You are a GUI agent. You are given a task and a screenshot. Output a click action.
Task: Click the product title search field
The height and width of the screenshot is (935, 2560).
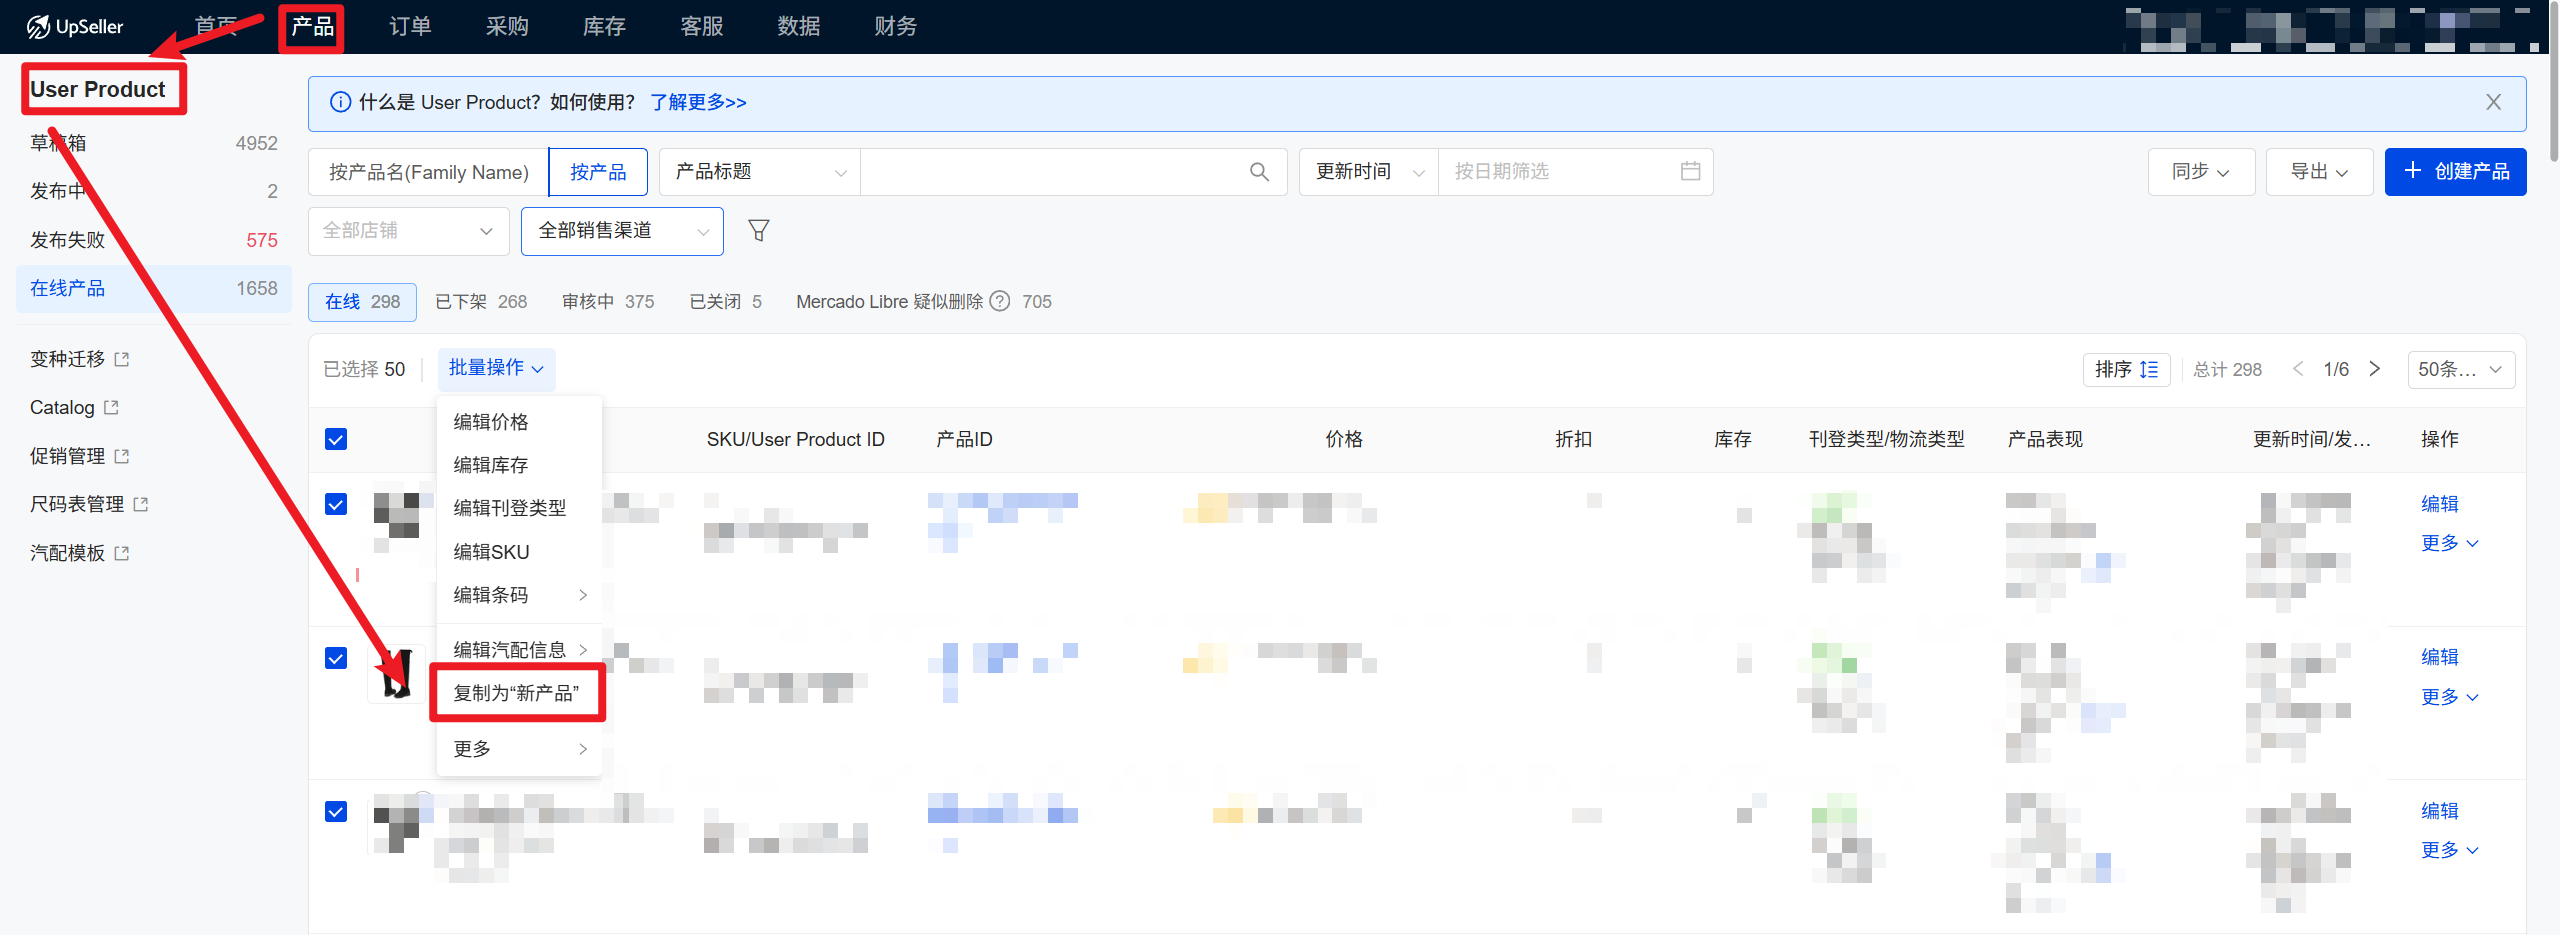1050,172
